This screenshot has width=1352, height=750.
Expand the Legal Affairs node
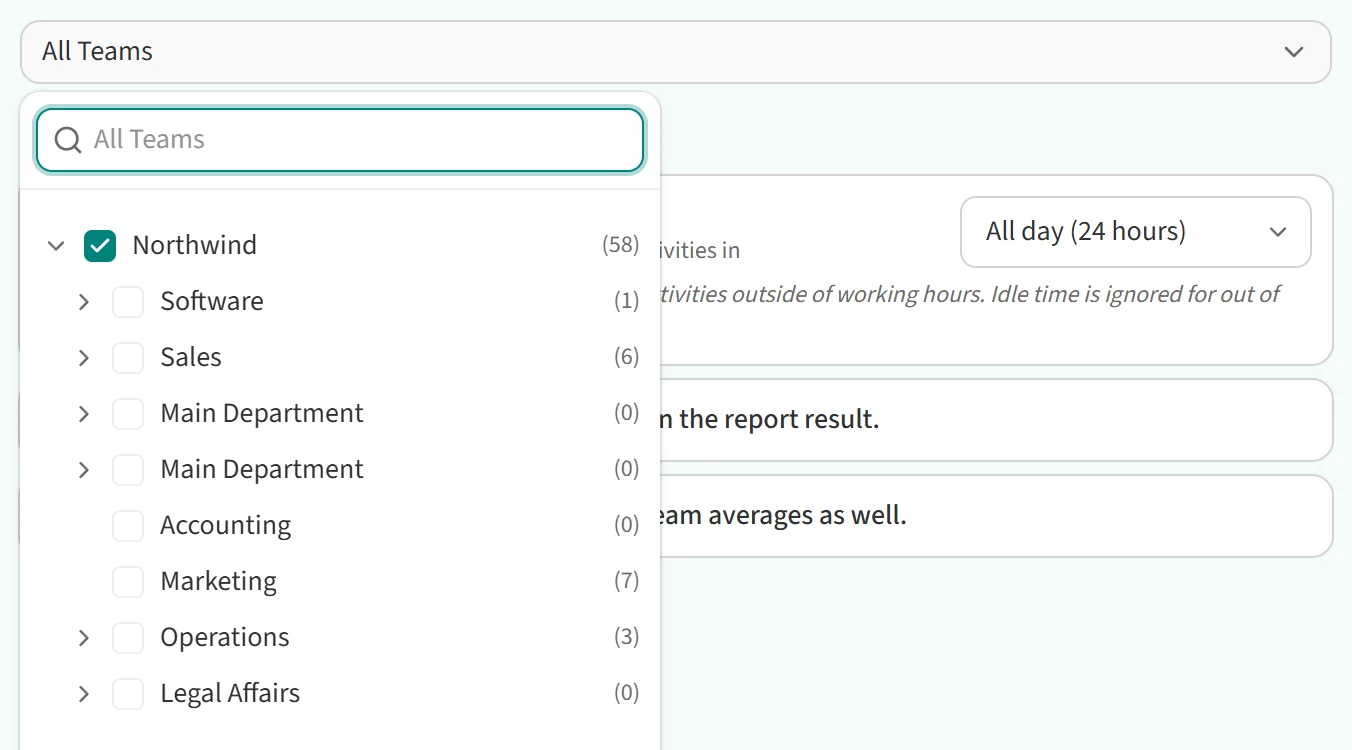(x=84, y=693)
